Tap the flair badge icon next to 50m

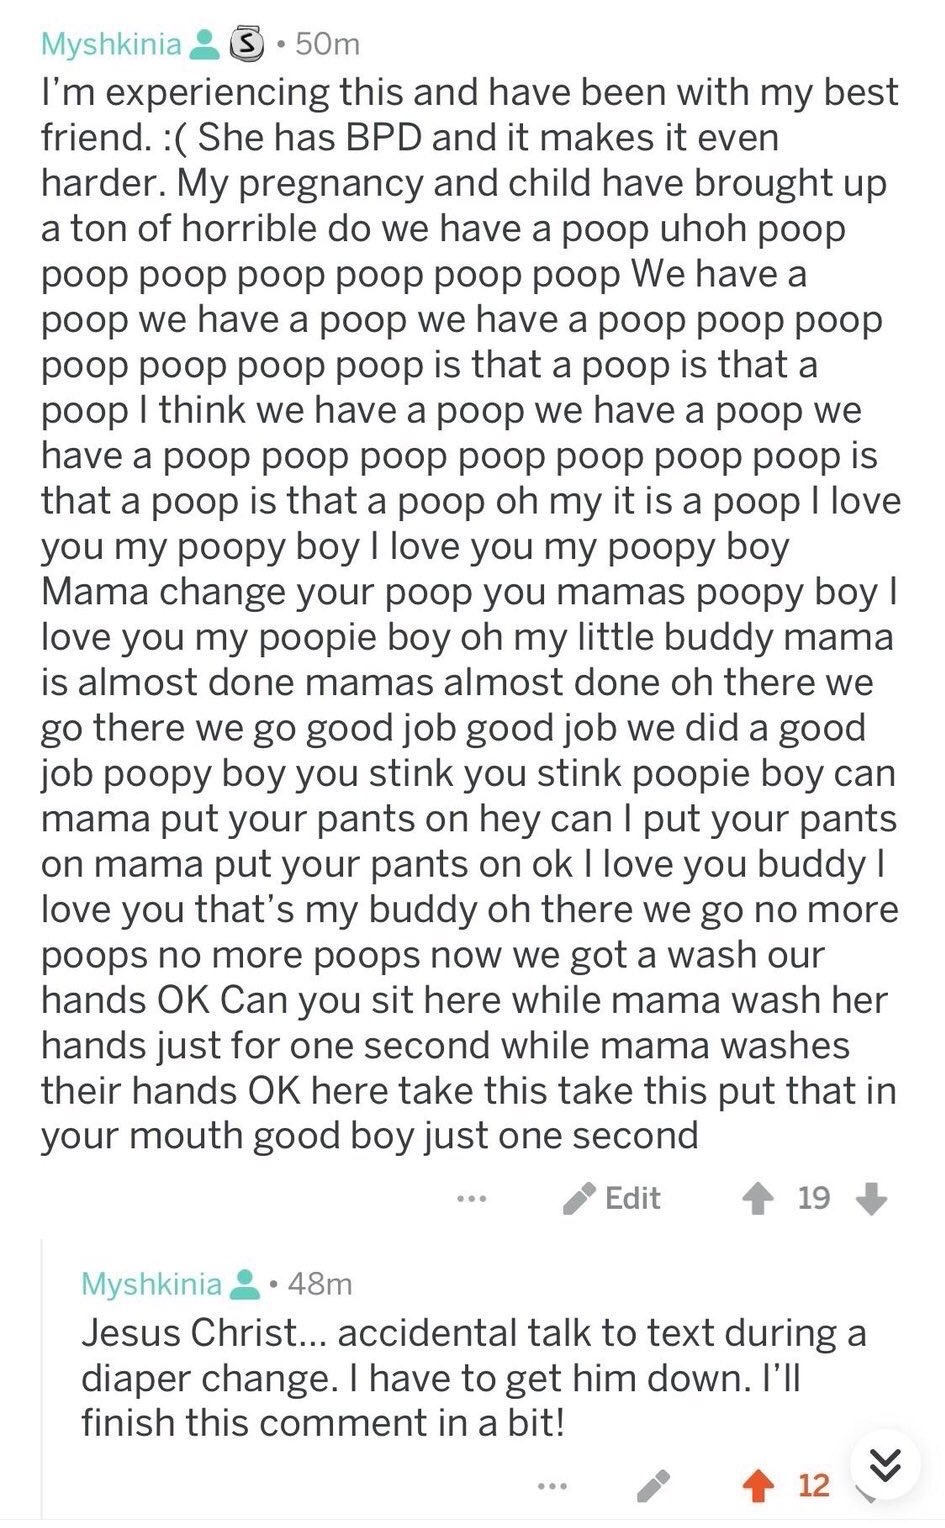click(246, 44)
